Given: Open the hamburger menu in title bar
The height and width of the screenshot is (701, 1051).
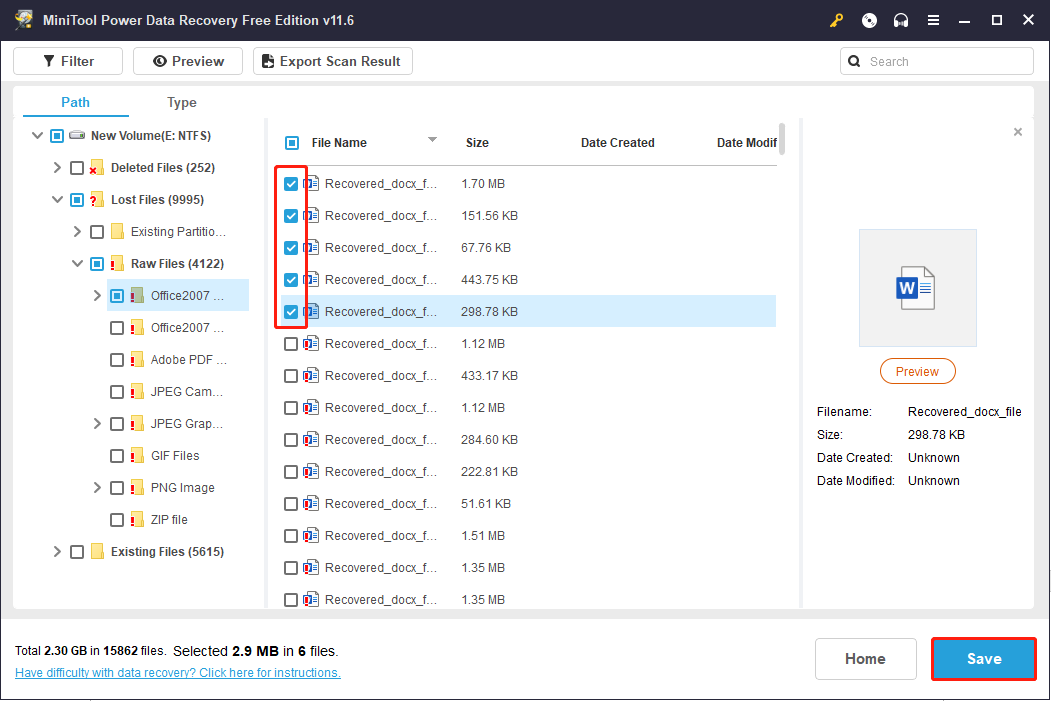Looking at the screenshot, I should pos(933,20).
